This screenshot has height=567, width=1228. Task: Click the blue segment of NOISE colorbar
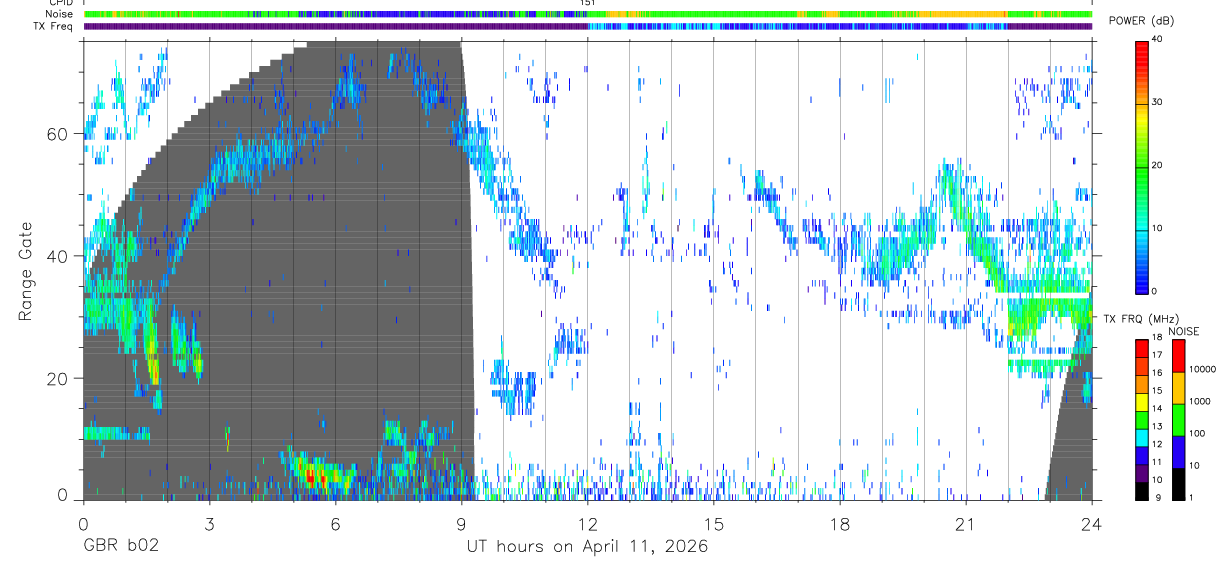(x=1178, y=452)
